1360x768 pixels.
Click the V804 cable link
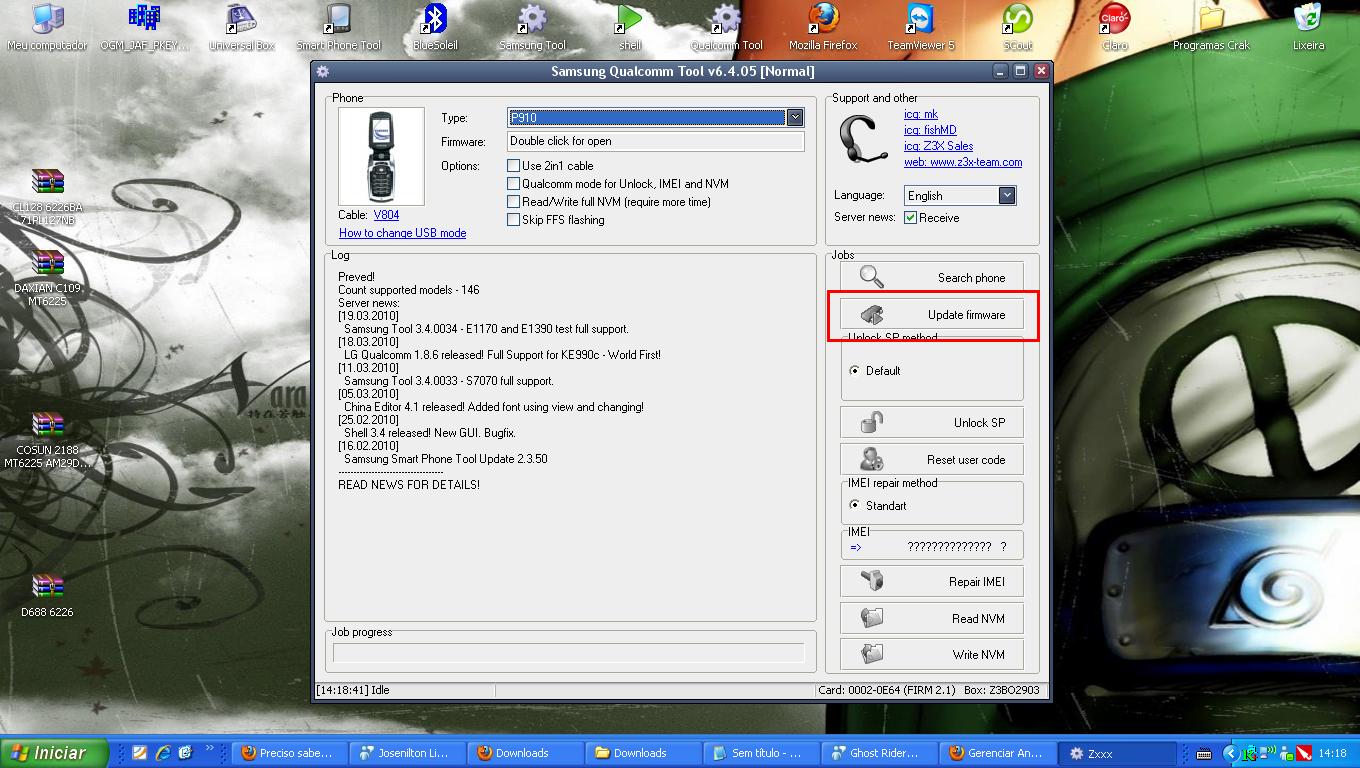click(x=386, y=215)
